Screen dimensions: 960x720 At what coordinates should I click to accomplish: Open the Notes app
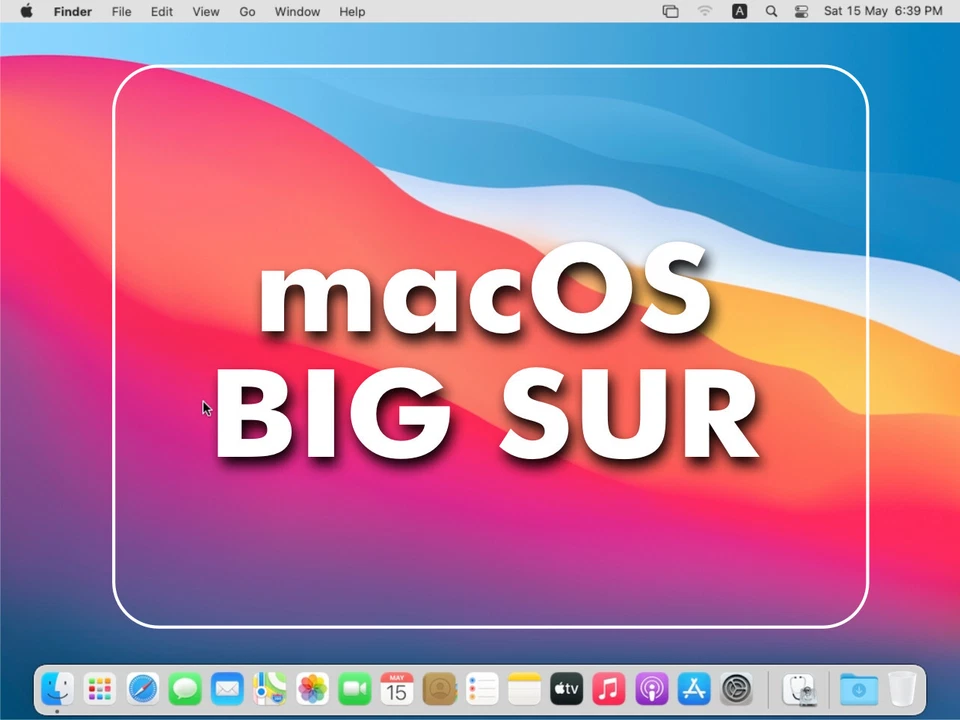524,689
